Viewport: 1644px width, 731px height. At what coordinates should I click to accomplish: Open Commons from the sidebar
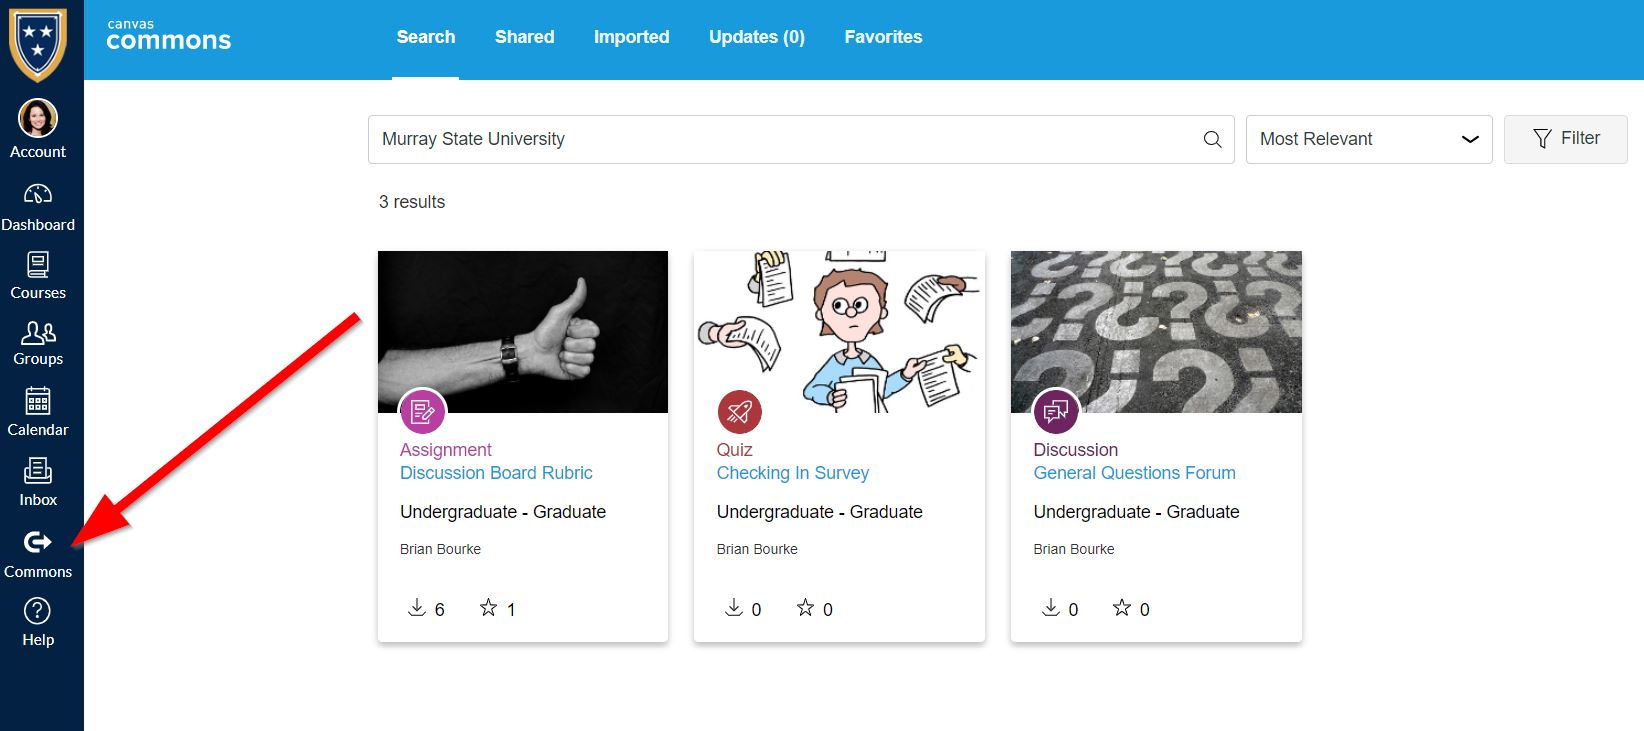coord(38,554)
